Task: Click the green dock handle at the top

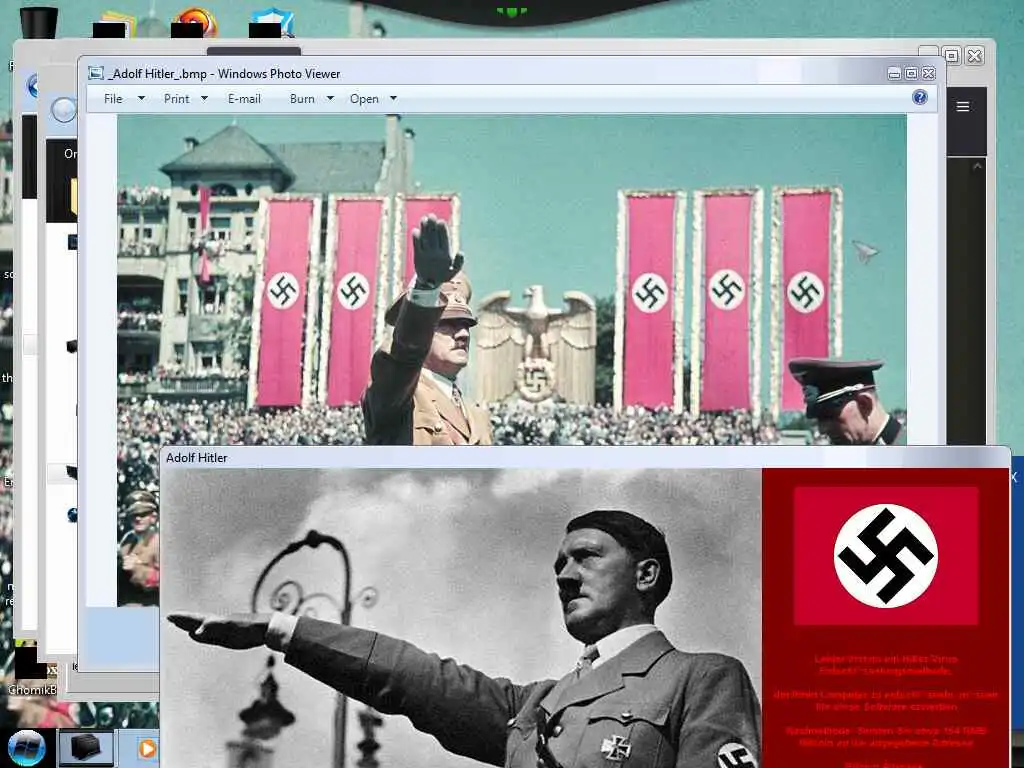Action: pos(511,11)
